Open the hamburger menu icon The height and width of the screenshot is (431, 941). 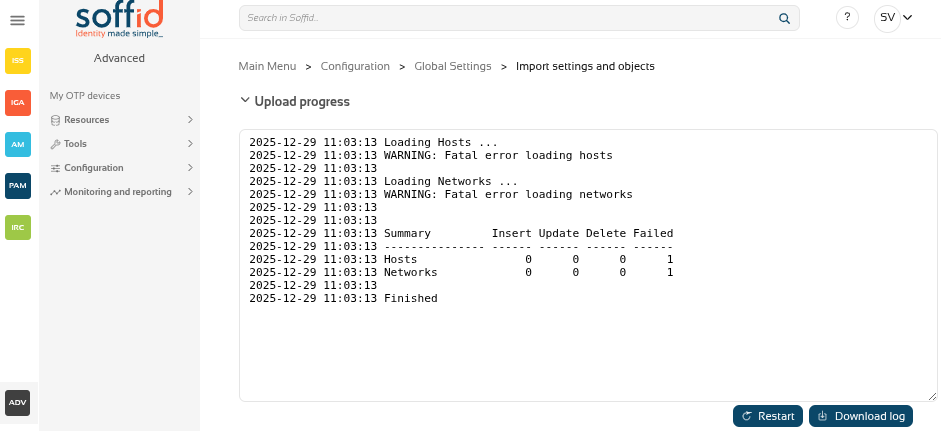(17, 20)
